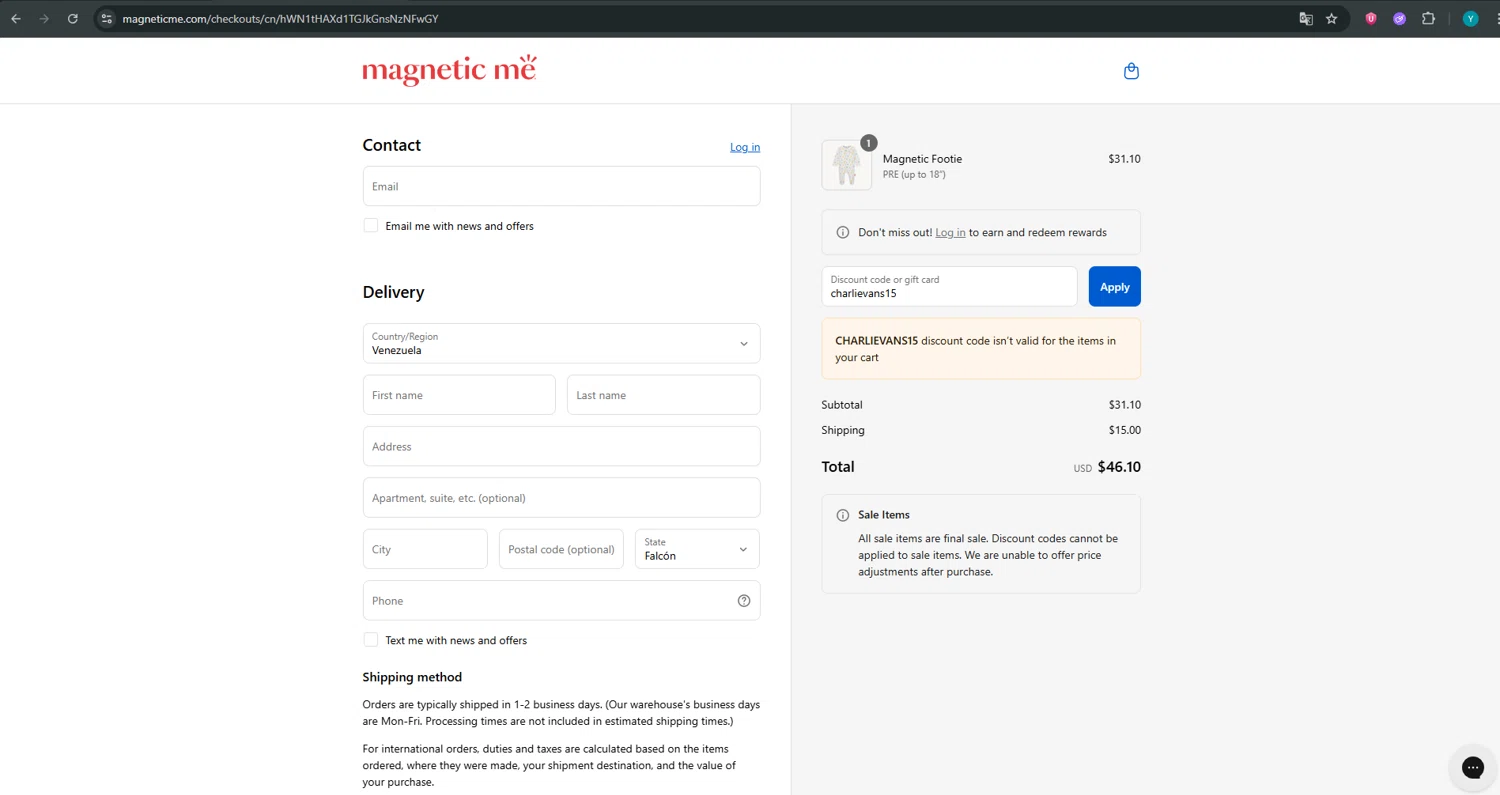Click the browser back arrow
This screenshot has height=795, width=1500.
pos(16,18)
